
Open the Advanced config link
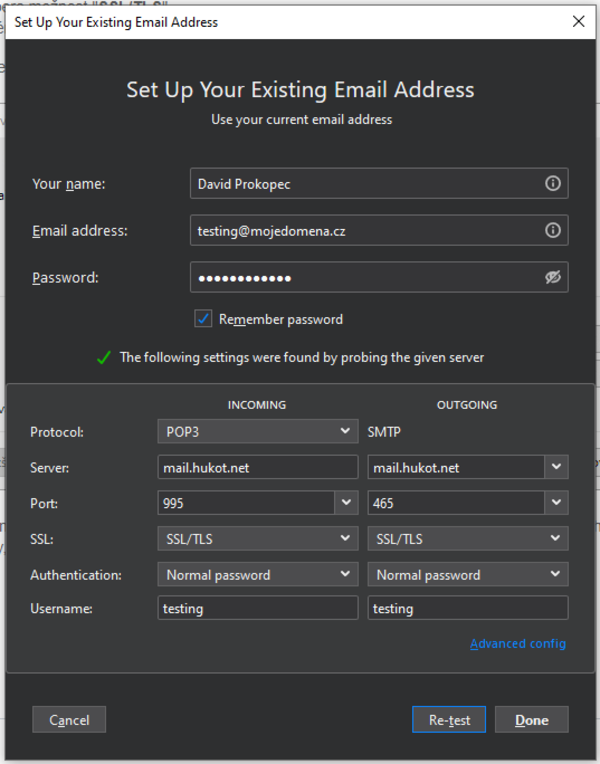(517, 644)
